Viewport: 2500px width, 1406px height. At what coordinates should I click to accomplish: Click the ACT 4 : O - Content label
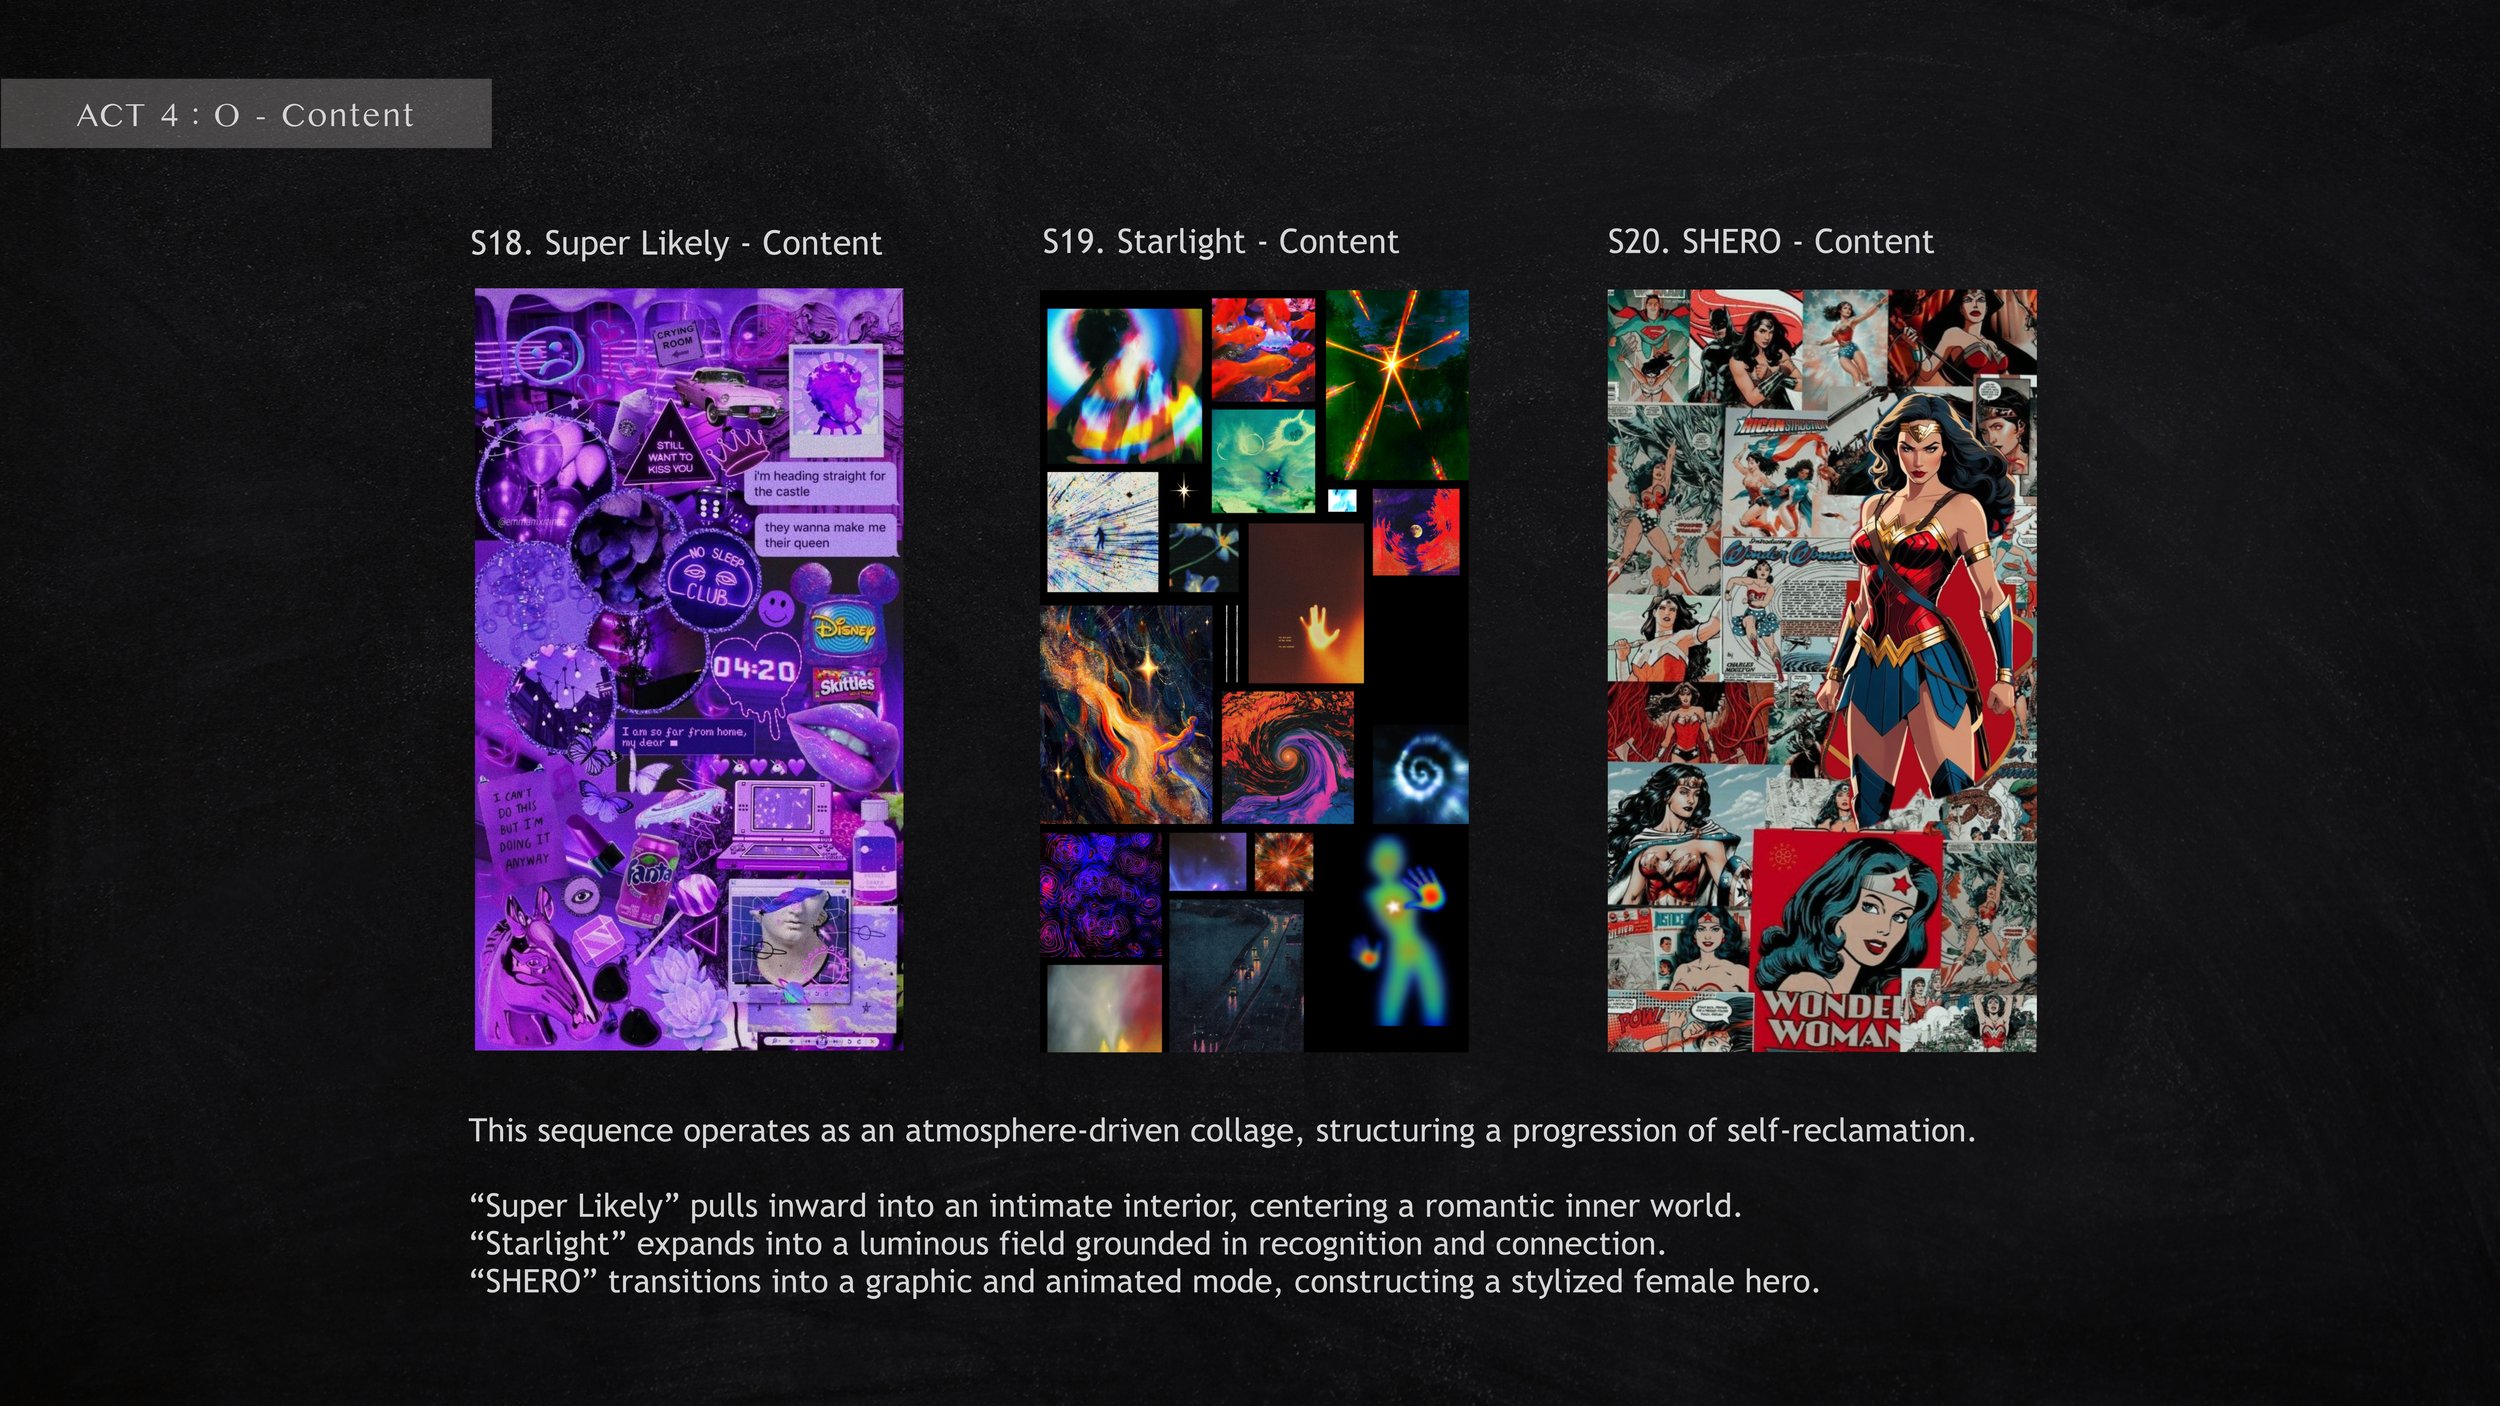tap(245, 115)
